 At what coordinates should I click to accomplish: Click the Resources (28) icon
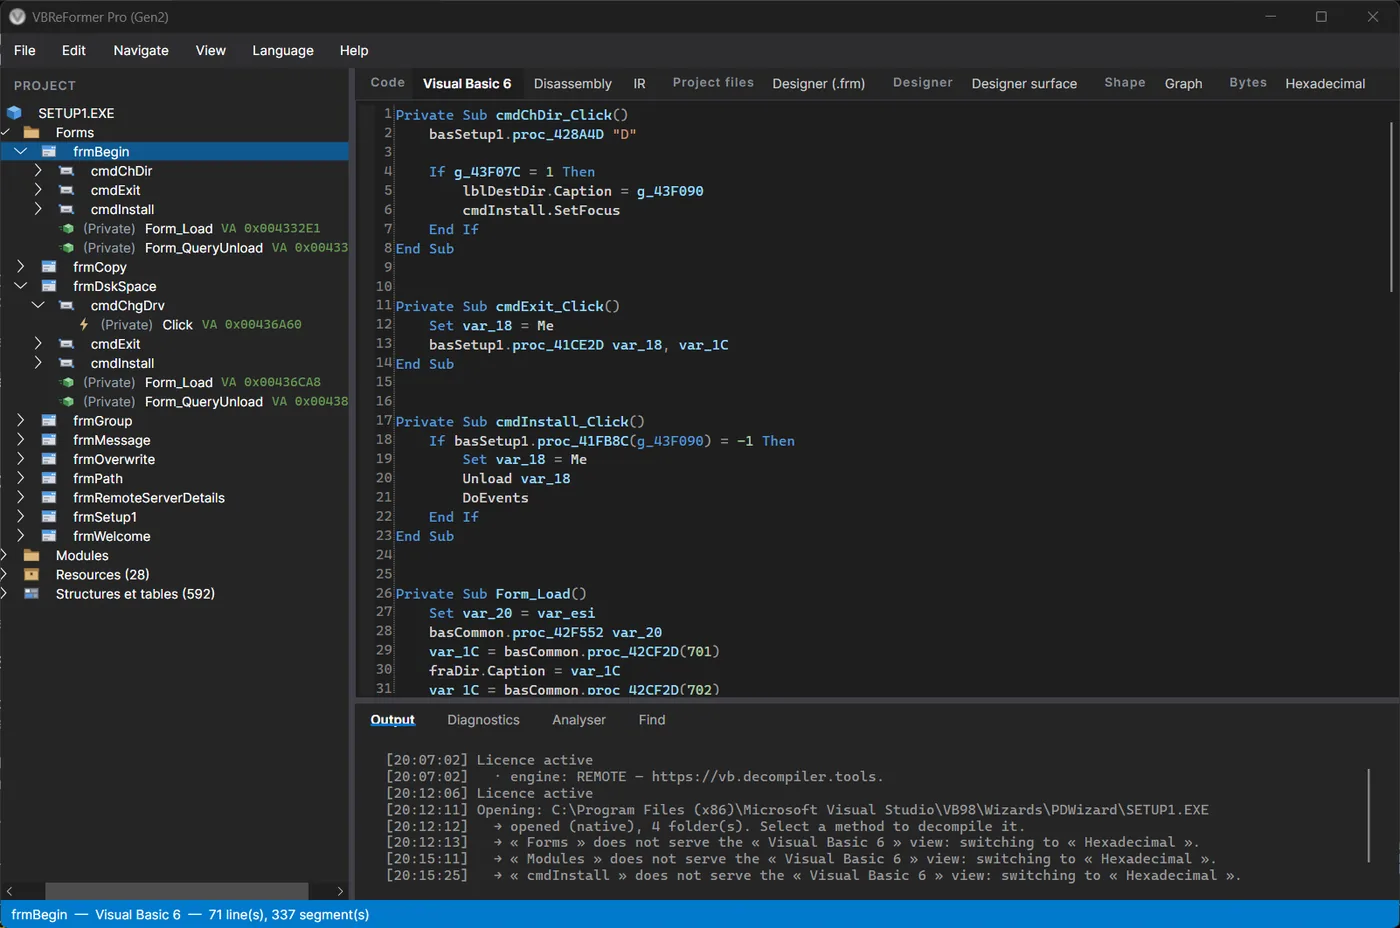point(31,575)
